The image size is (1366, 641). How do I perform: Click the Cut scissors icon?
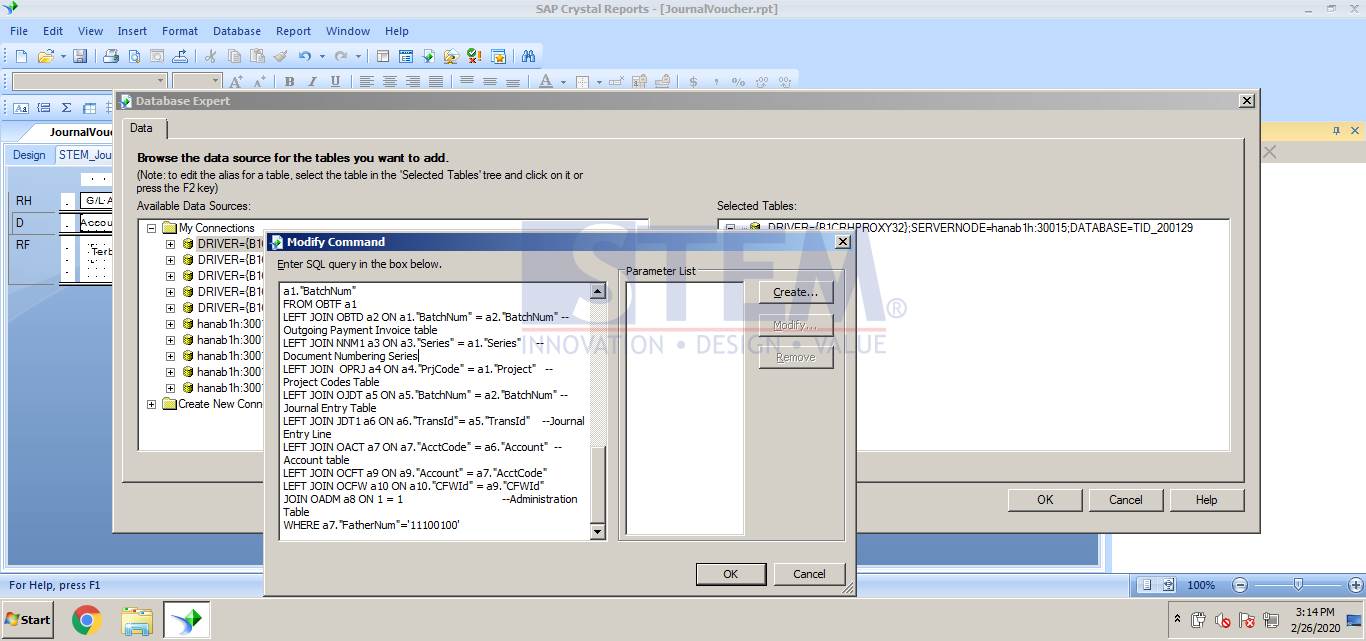[211, 56]
